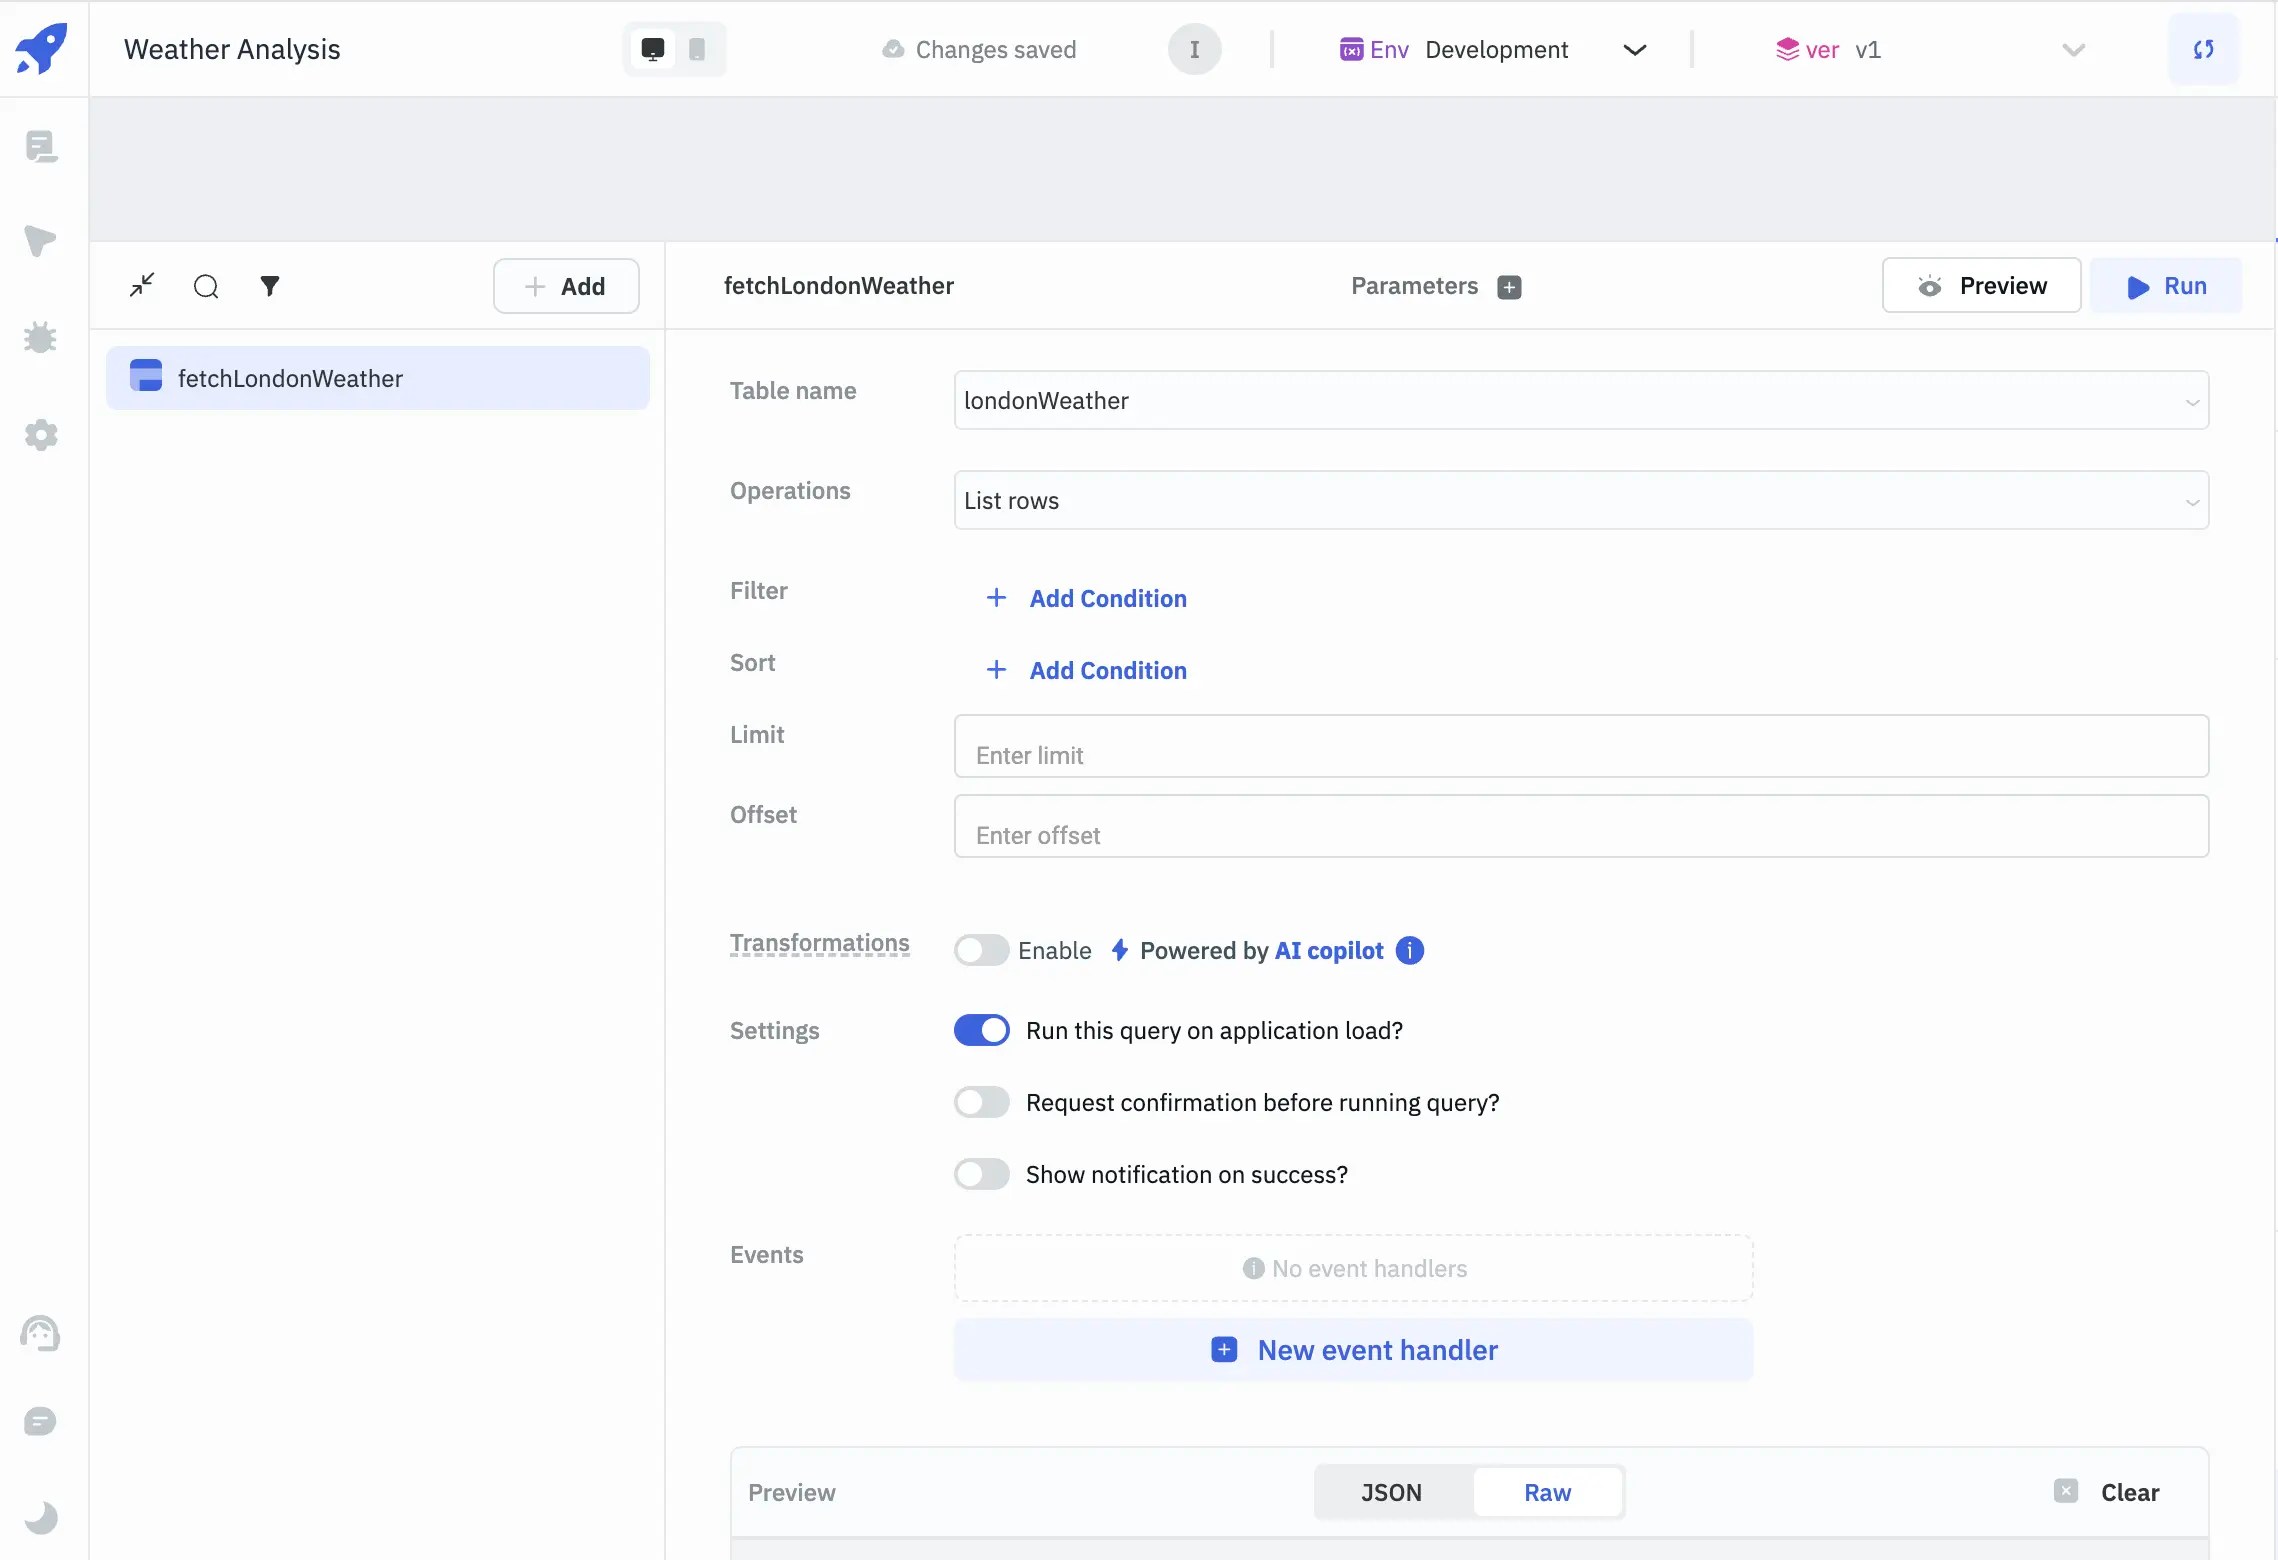Open the inspector cursor icon in sidebar
The height and width of the screenshot is (1560, 2278).
40,241
